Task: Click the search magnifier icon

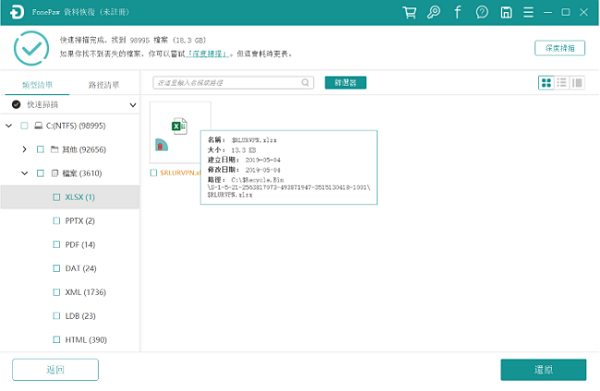Action: [x=305, y=83]
